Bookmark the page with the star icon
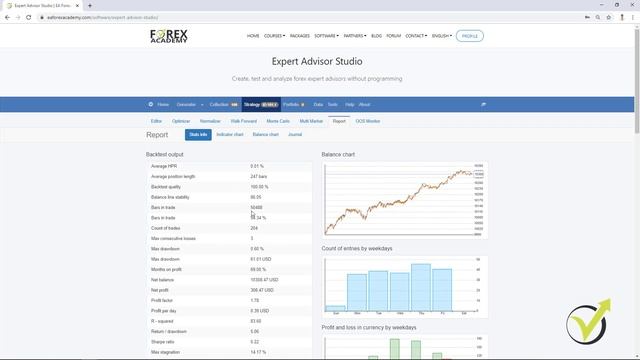640x360 pixels. click(x=609, y=18)
